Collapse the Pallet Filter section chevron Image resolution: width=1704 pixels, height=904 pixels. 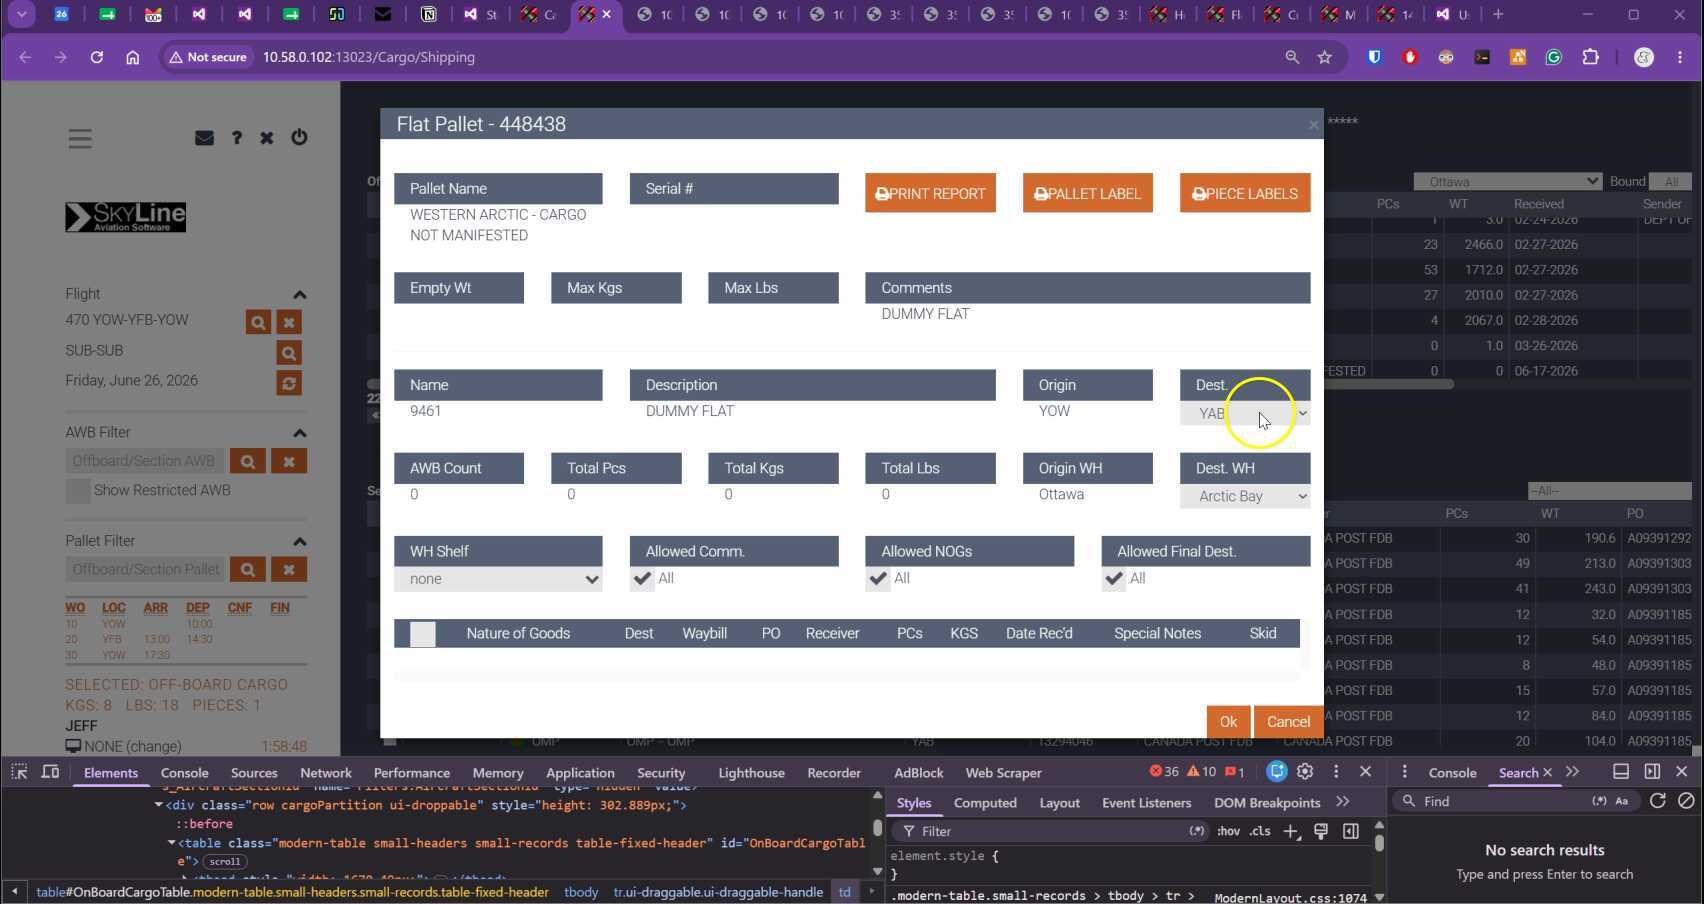point(299,541)
